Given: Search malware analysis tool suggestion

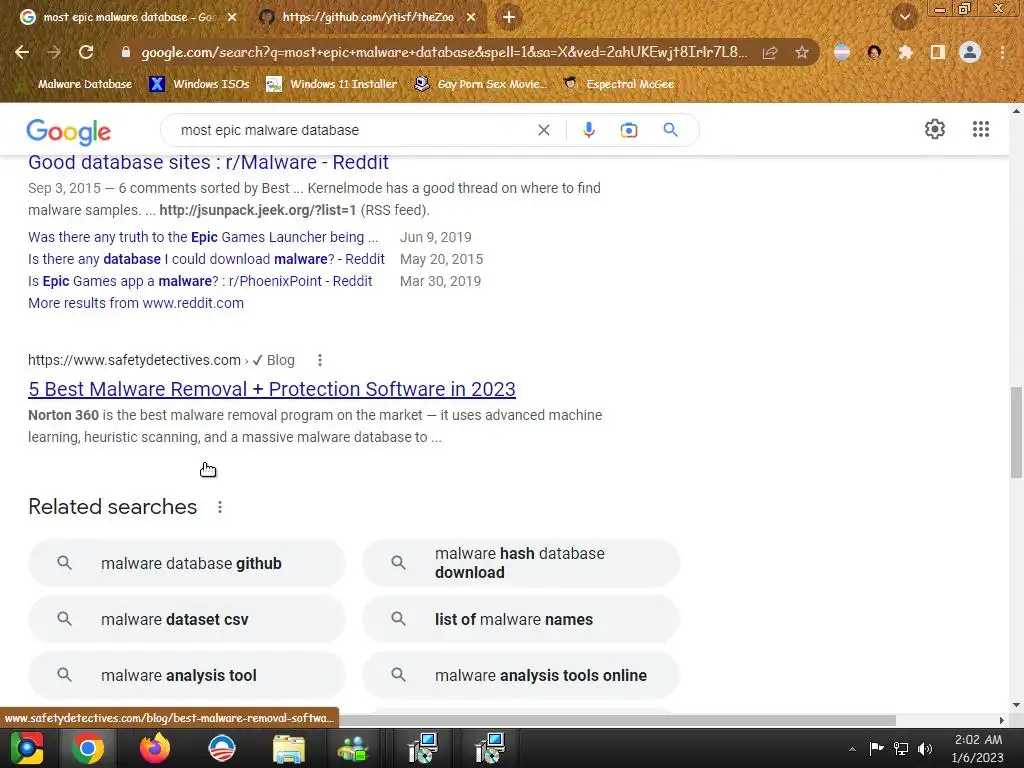Looking at the screenshot, I should (x=187, y=675).
